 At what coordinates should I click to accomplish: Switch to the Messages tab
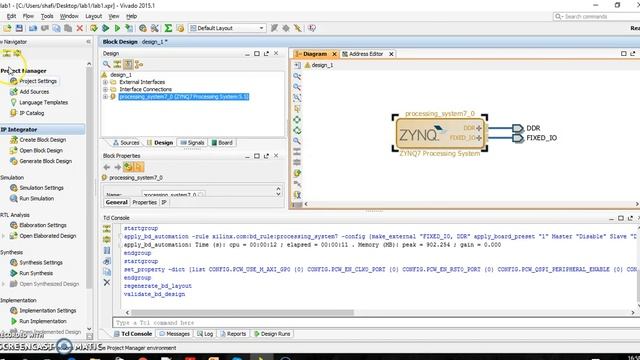coord(175,334)
